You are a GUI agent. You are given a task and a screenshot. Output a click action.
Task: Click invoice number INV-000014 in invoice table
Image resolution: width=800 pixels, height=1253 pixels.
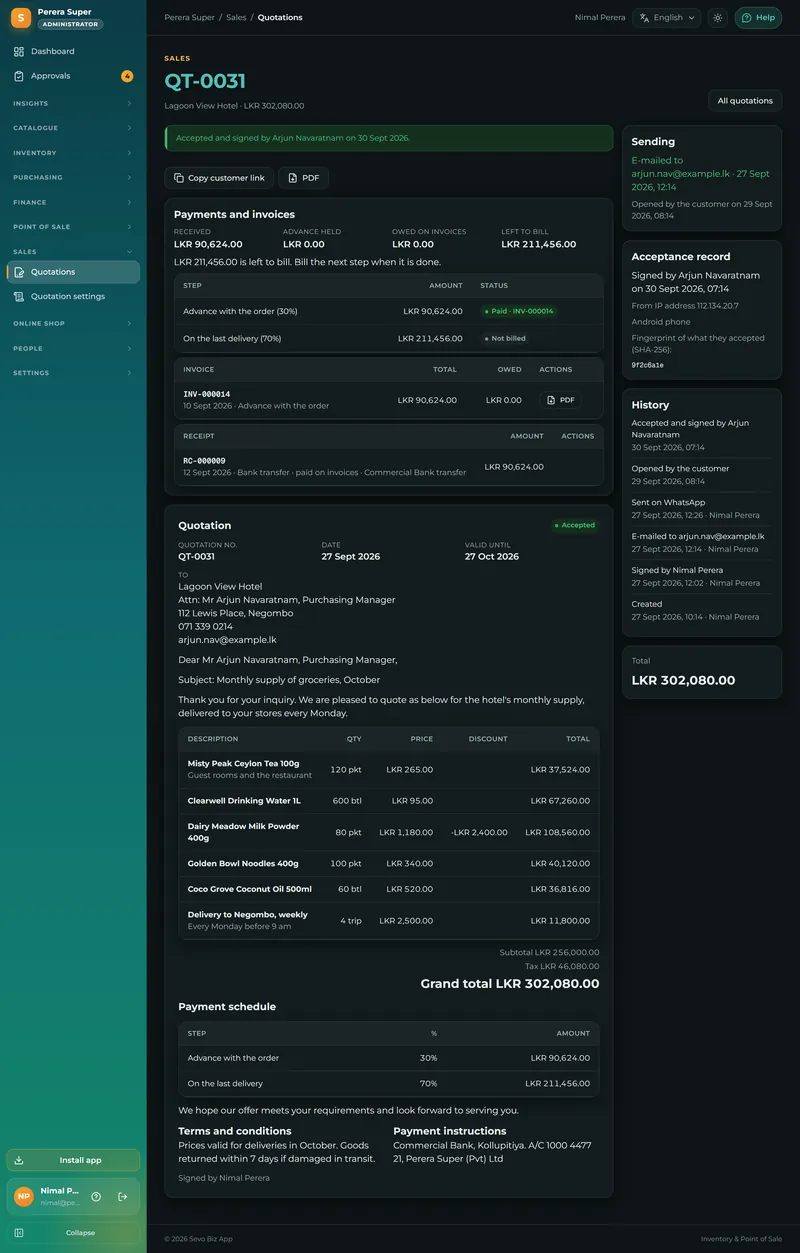pos(206,394)
